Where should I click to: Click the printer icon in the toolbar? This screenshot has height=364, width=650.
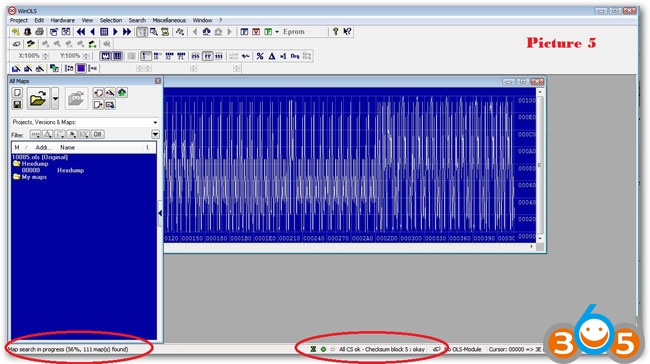click(39, 32)
